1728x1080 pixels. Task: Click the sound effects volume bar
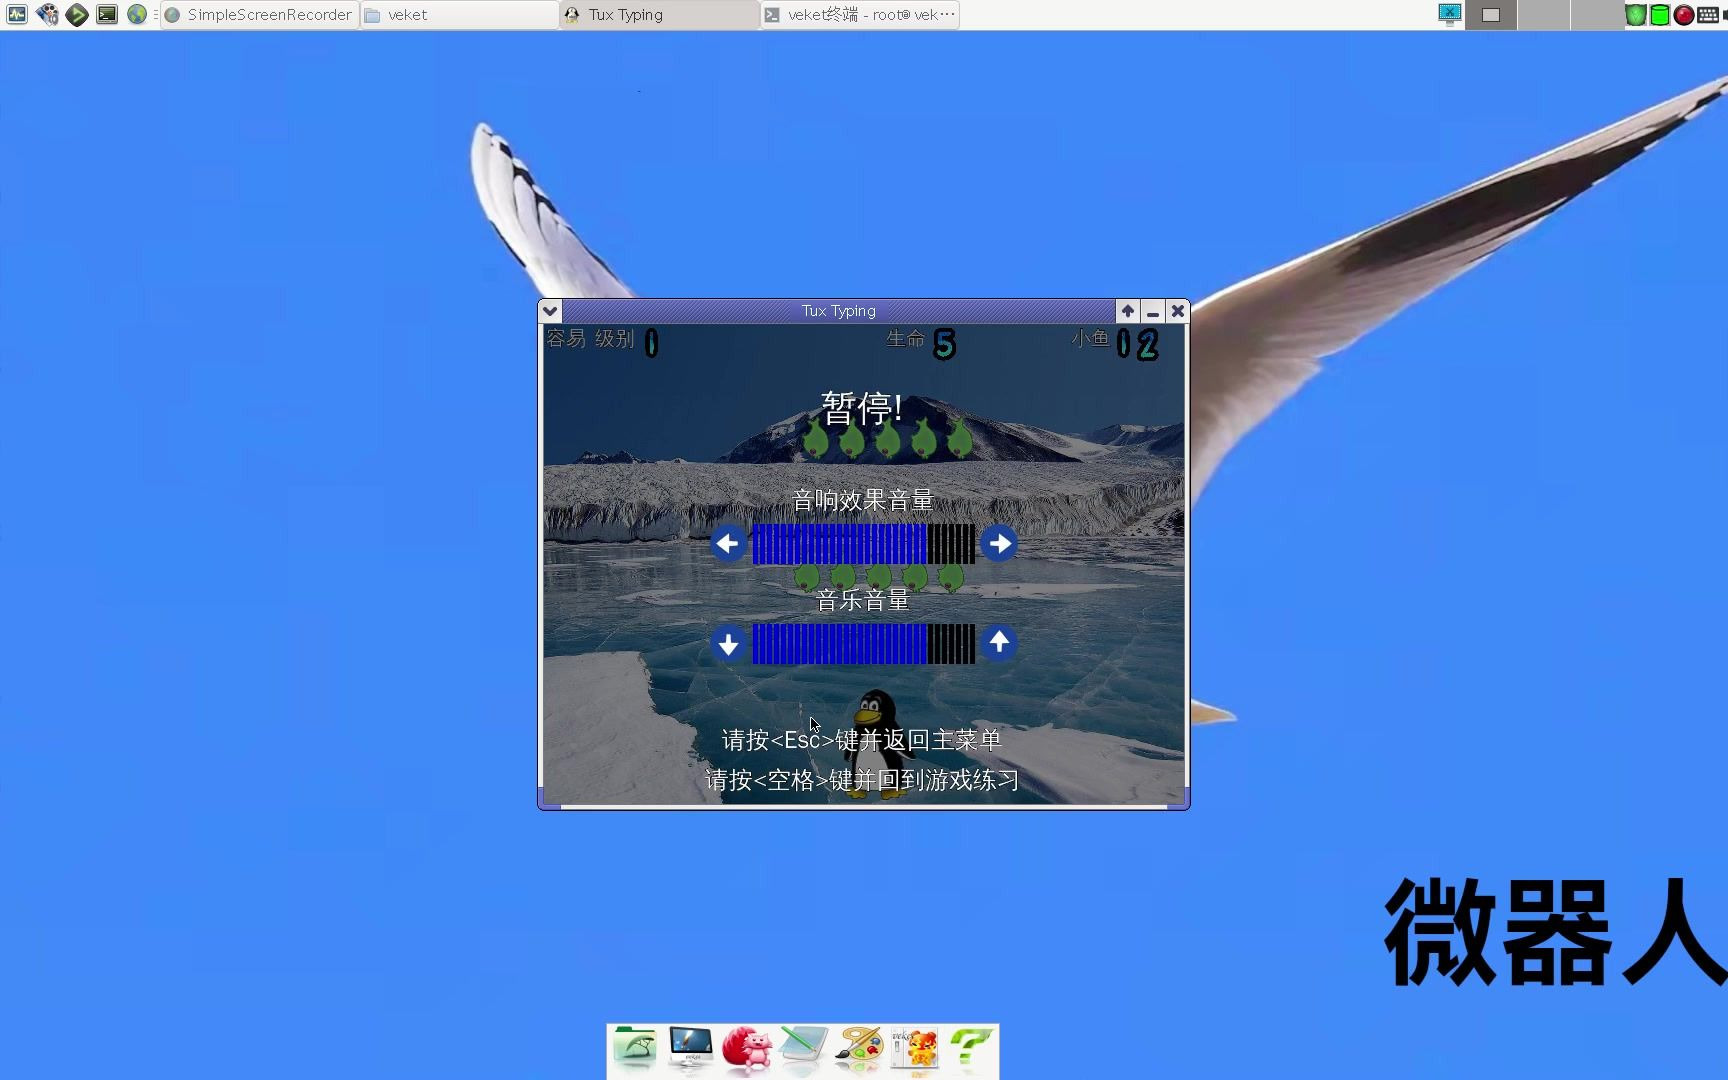click(863, 544)
